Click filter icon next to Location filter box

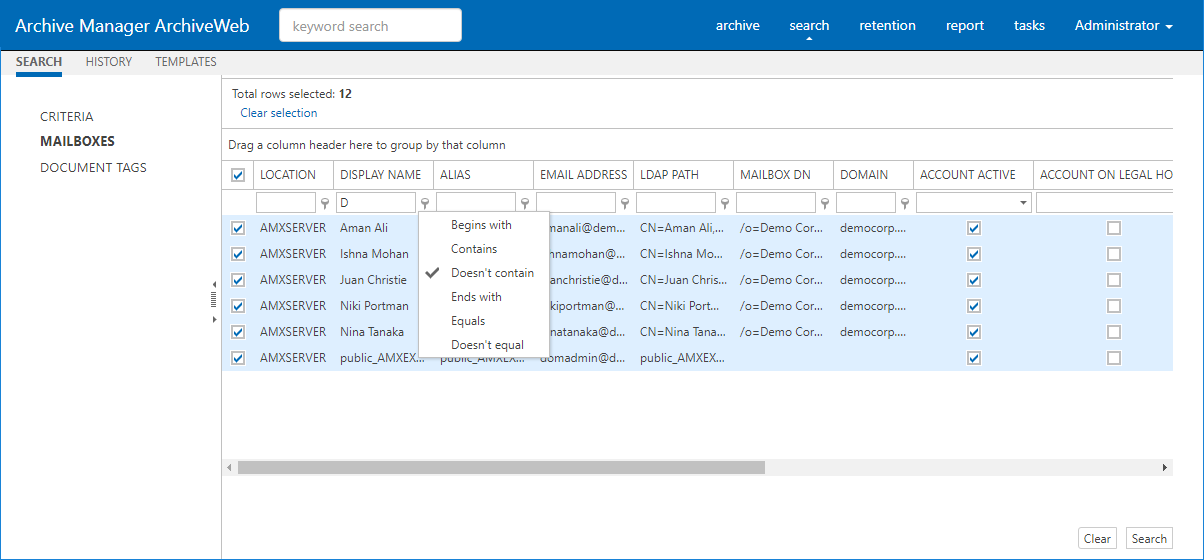tap(324, 203)
